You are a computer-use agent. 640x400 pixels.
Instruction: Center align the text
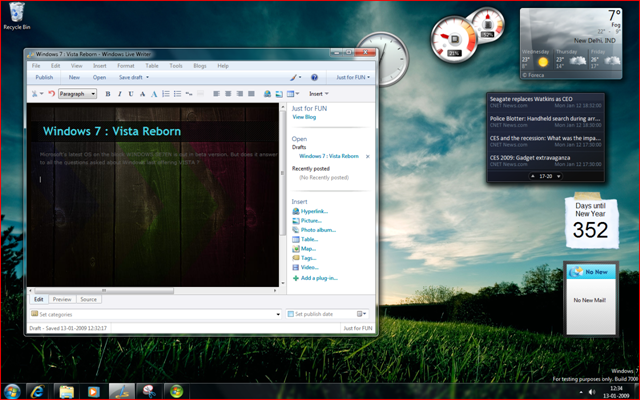click(228, 94)
